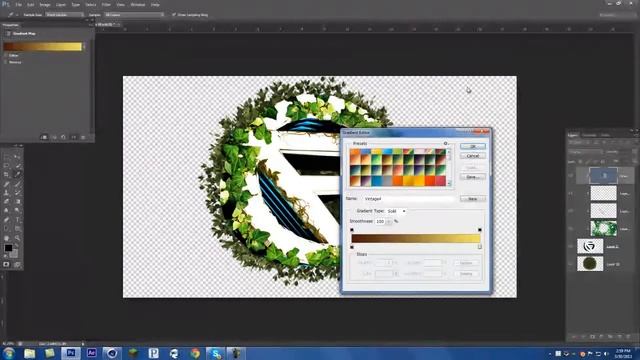Viewport: 640px width, 360px height.
Task: Switch to the Paths tab
Action: [605, 135]
